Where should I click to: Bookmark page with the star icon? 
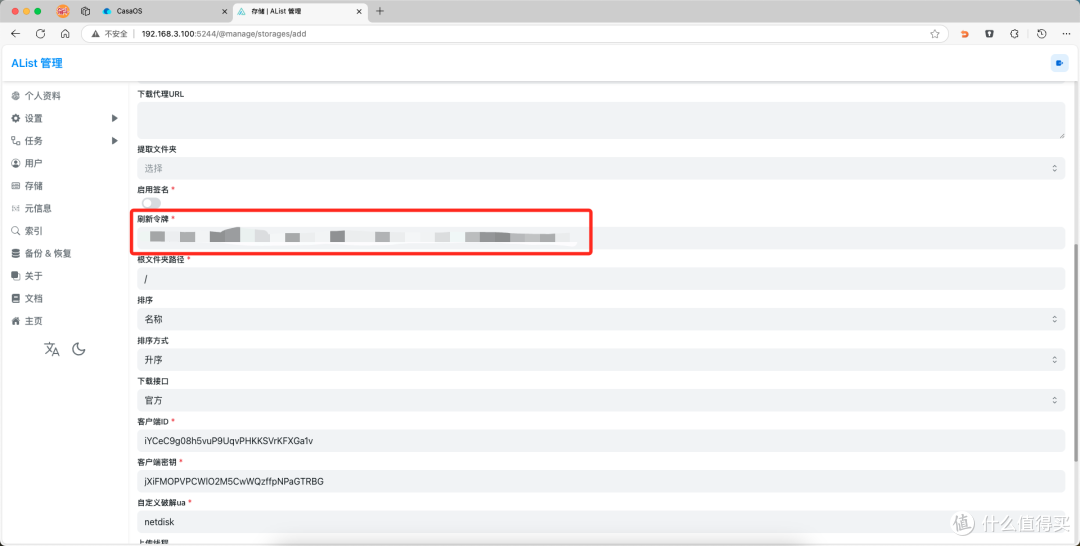pos(935,34)
